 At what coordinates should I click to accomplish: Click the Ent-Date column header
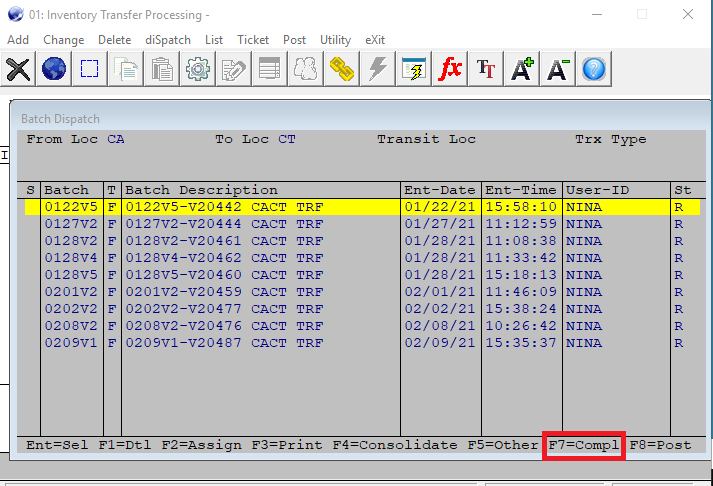tap(440, 190)
